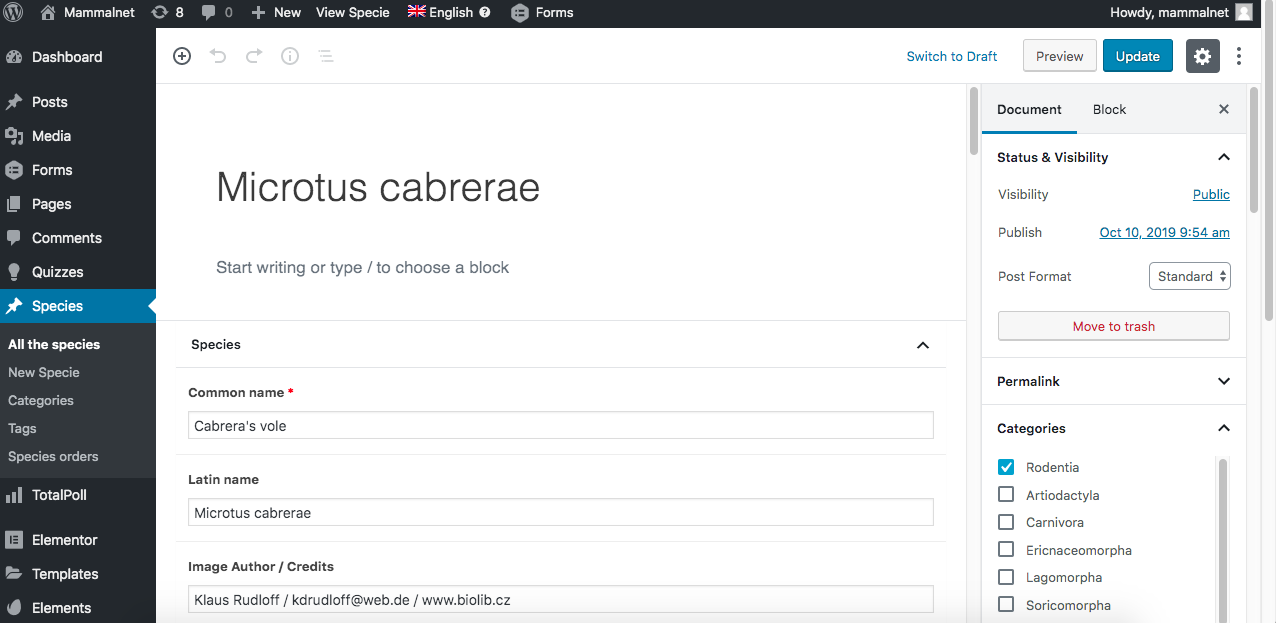
Task: Uncheck the Rodentia category
Action: [x=1006, y=467]
